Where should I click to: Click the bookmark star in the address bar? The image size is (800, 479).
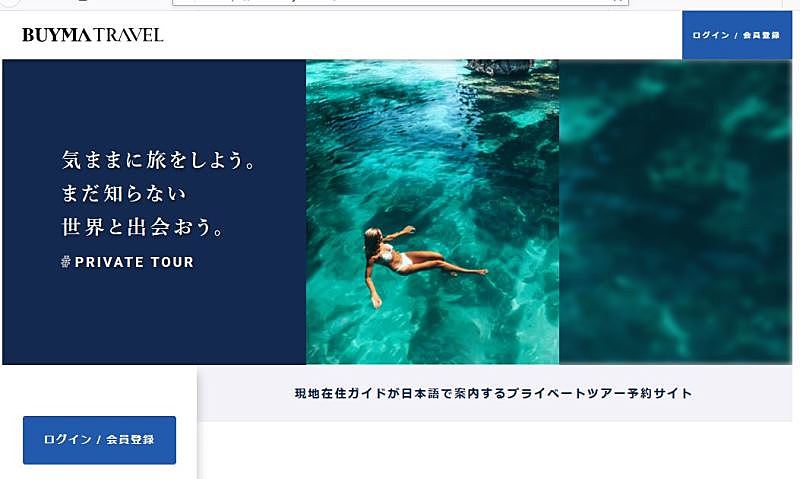[618, 2]
